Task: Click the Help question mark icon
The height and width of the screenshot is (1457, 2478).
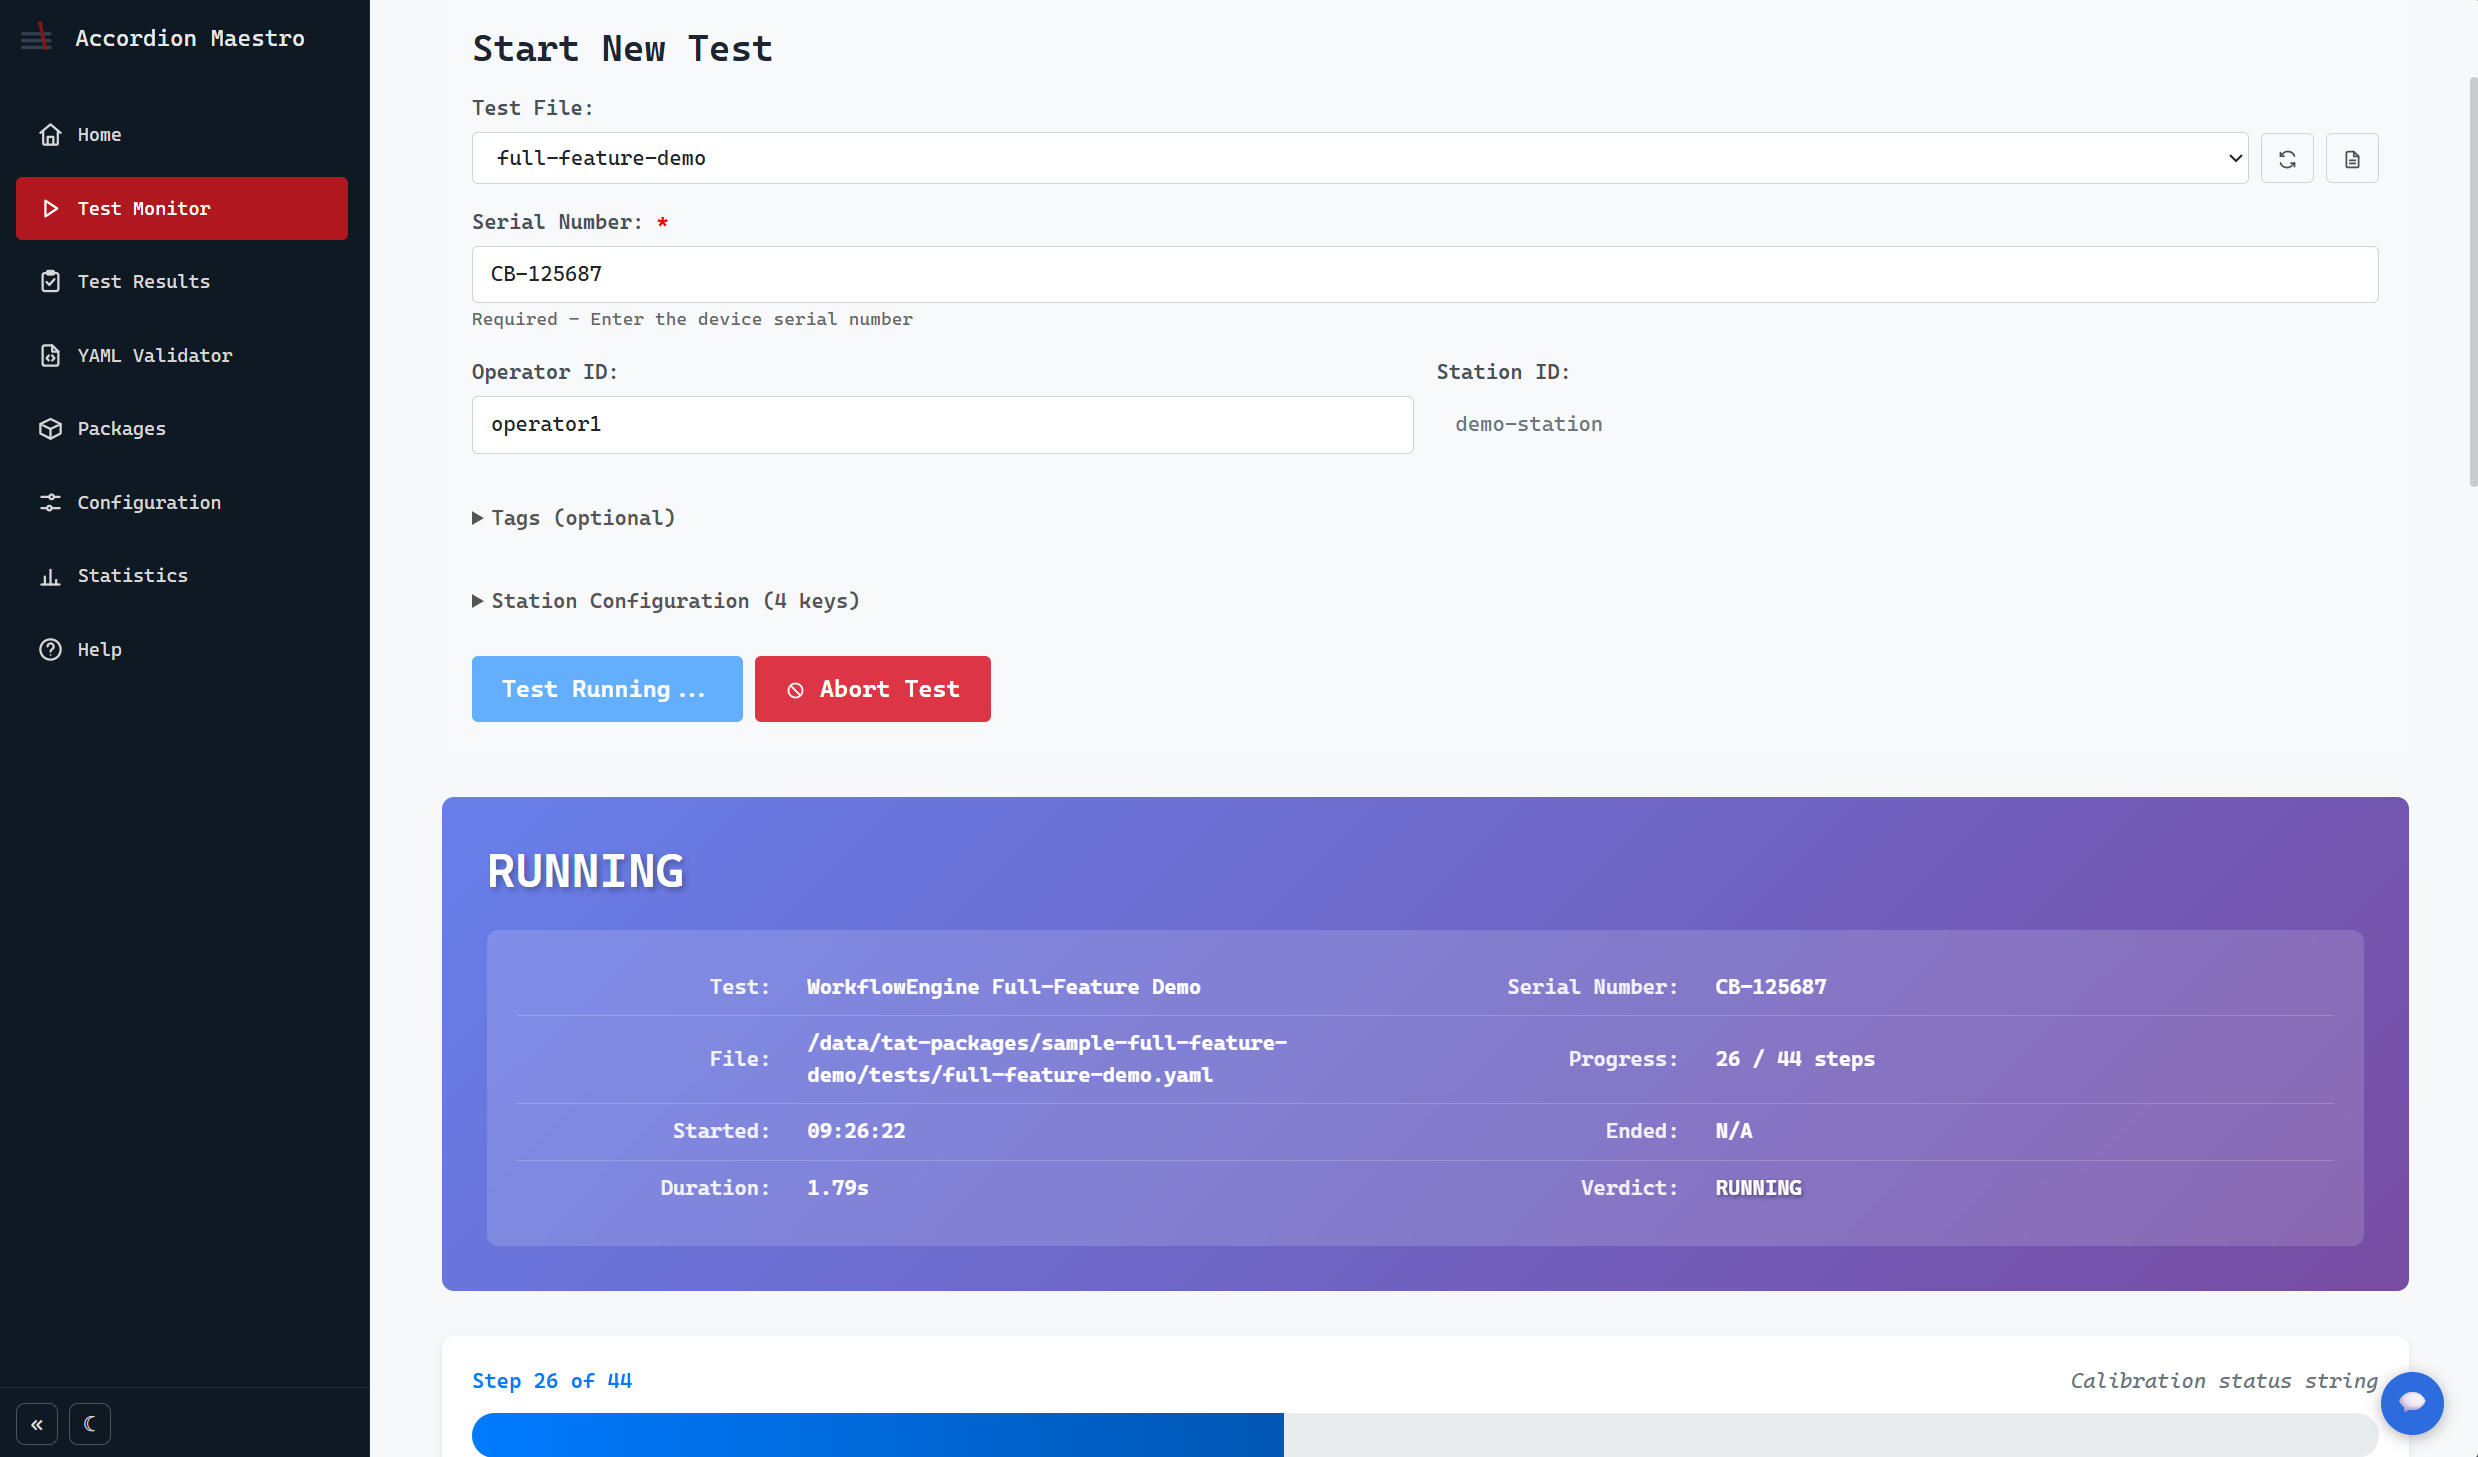Action: pyautogui.click(x=50, y=649)
